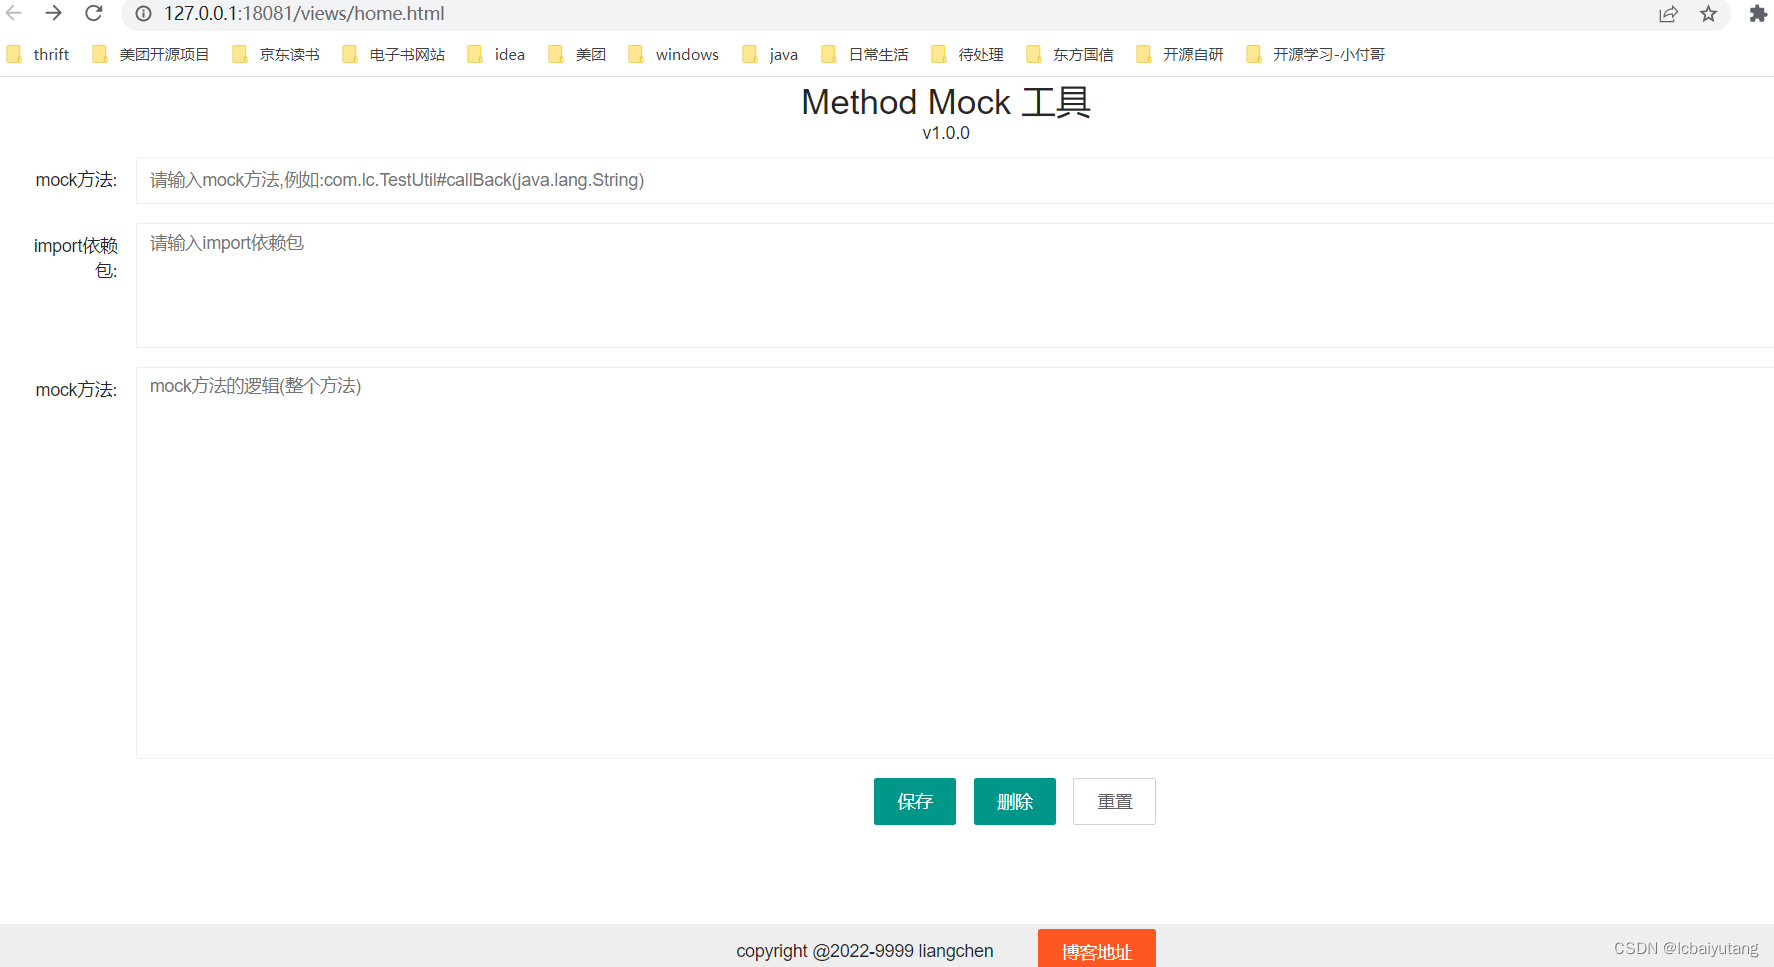
Task: Open the thrift bookmark folder
Action: [38, 54]
